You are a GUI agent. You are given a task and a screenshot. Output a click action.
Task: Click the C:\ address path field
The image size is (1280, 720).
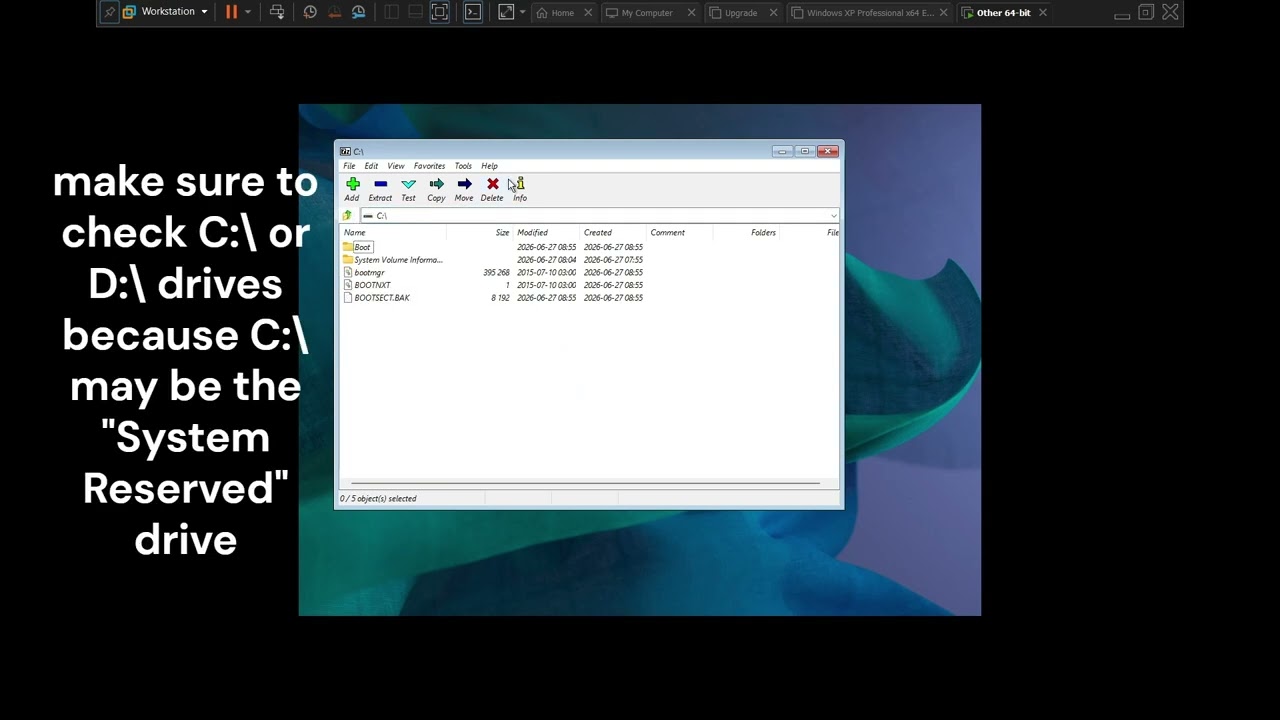click(598, 216)
